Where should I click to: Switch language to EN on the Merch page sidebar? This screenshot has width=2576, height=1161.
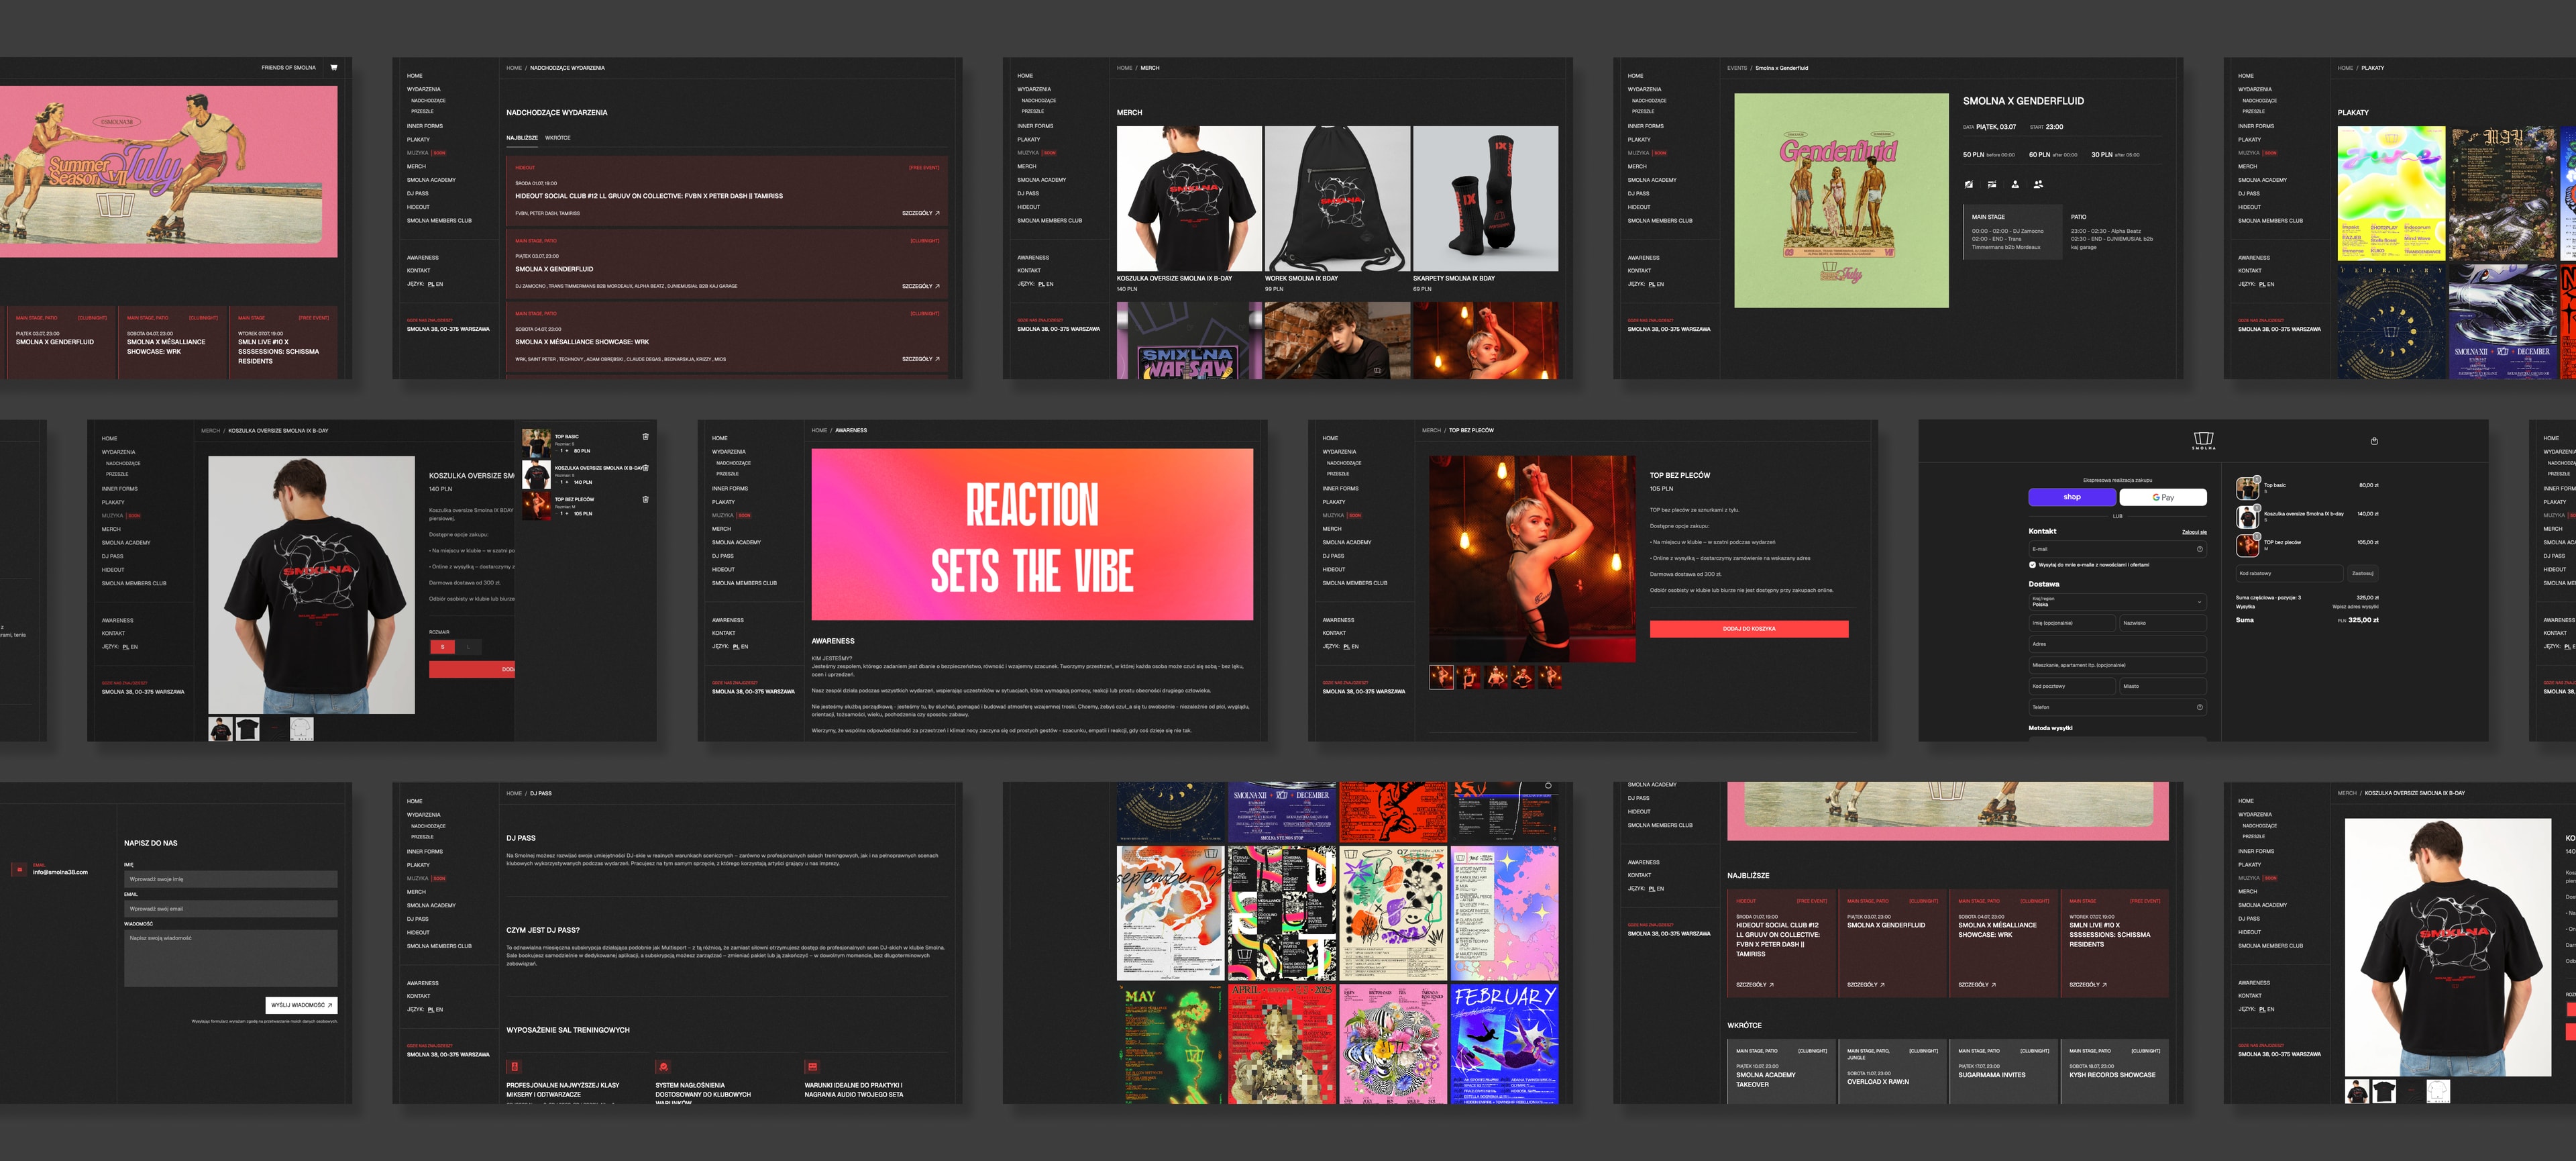tap(1050, 284)
